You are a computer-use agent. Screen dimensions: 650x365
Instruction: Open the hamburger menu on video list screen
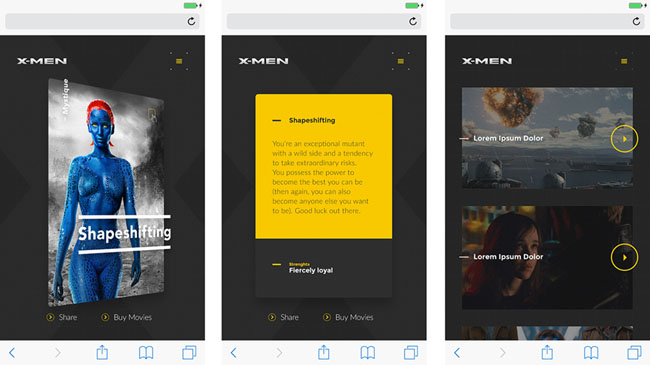point(624,61)
